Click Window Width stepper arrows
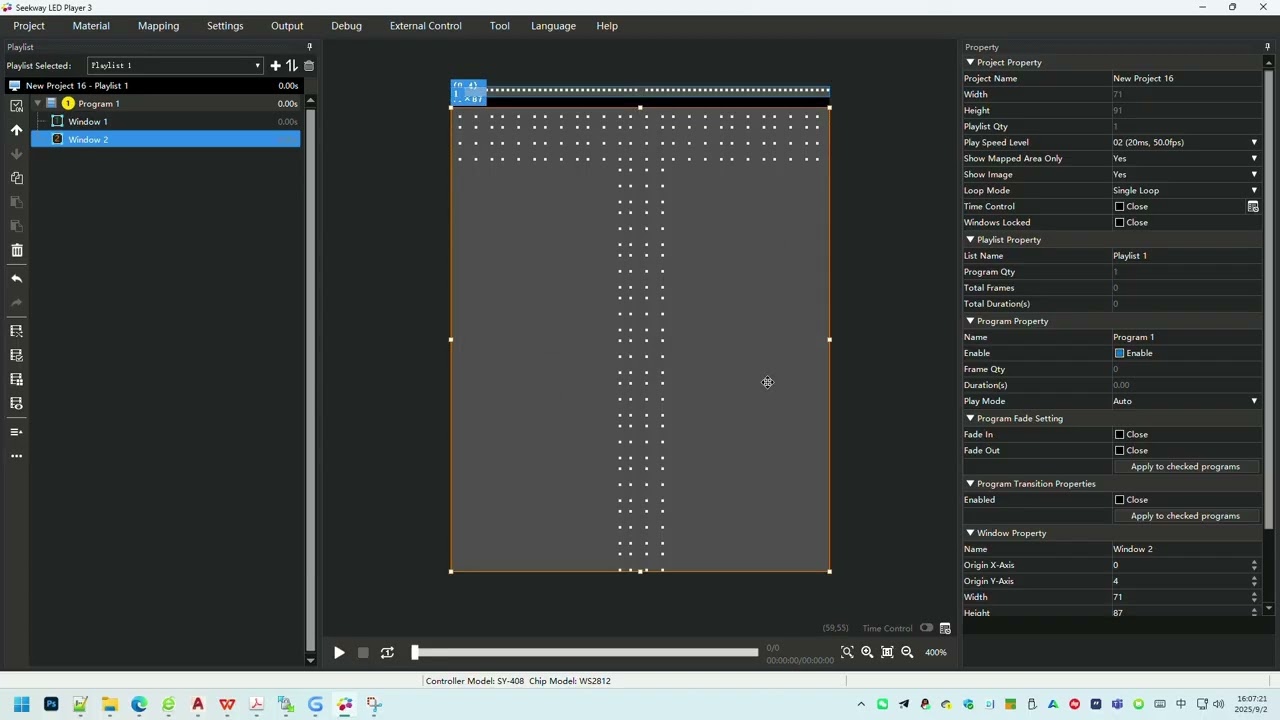Image resolution: width=1280 pixels, height=720 pixels. click(x=1254, y=597)
